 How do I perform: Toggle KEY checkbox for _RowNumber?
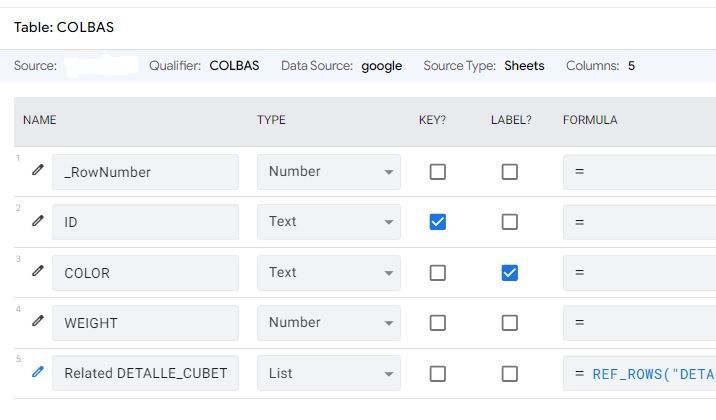click(437, 172)
